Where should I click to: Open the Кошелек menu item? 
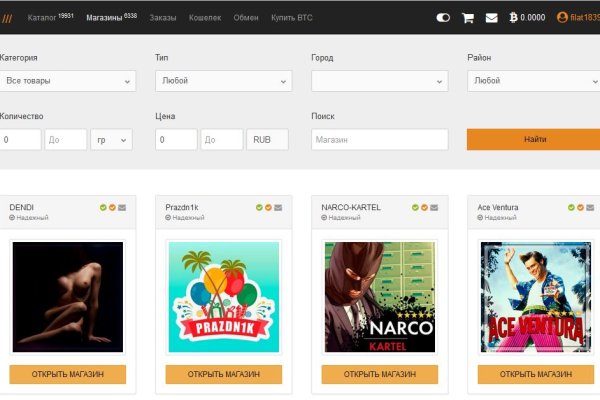tap(205, 18)
